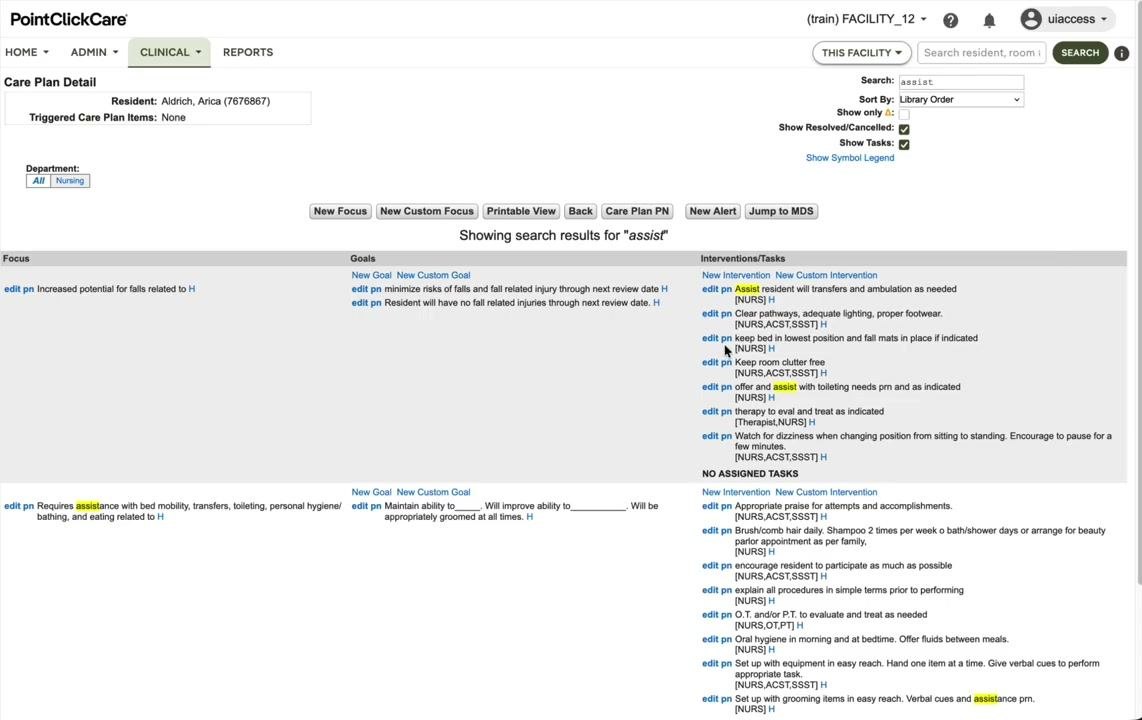1142x720 pixels.
Task: Open Printable View
Action: (x=521, y=211)
